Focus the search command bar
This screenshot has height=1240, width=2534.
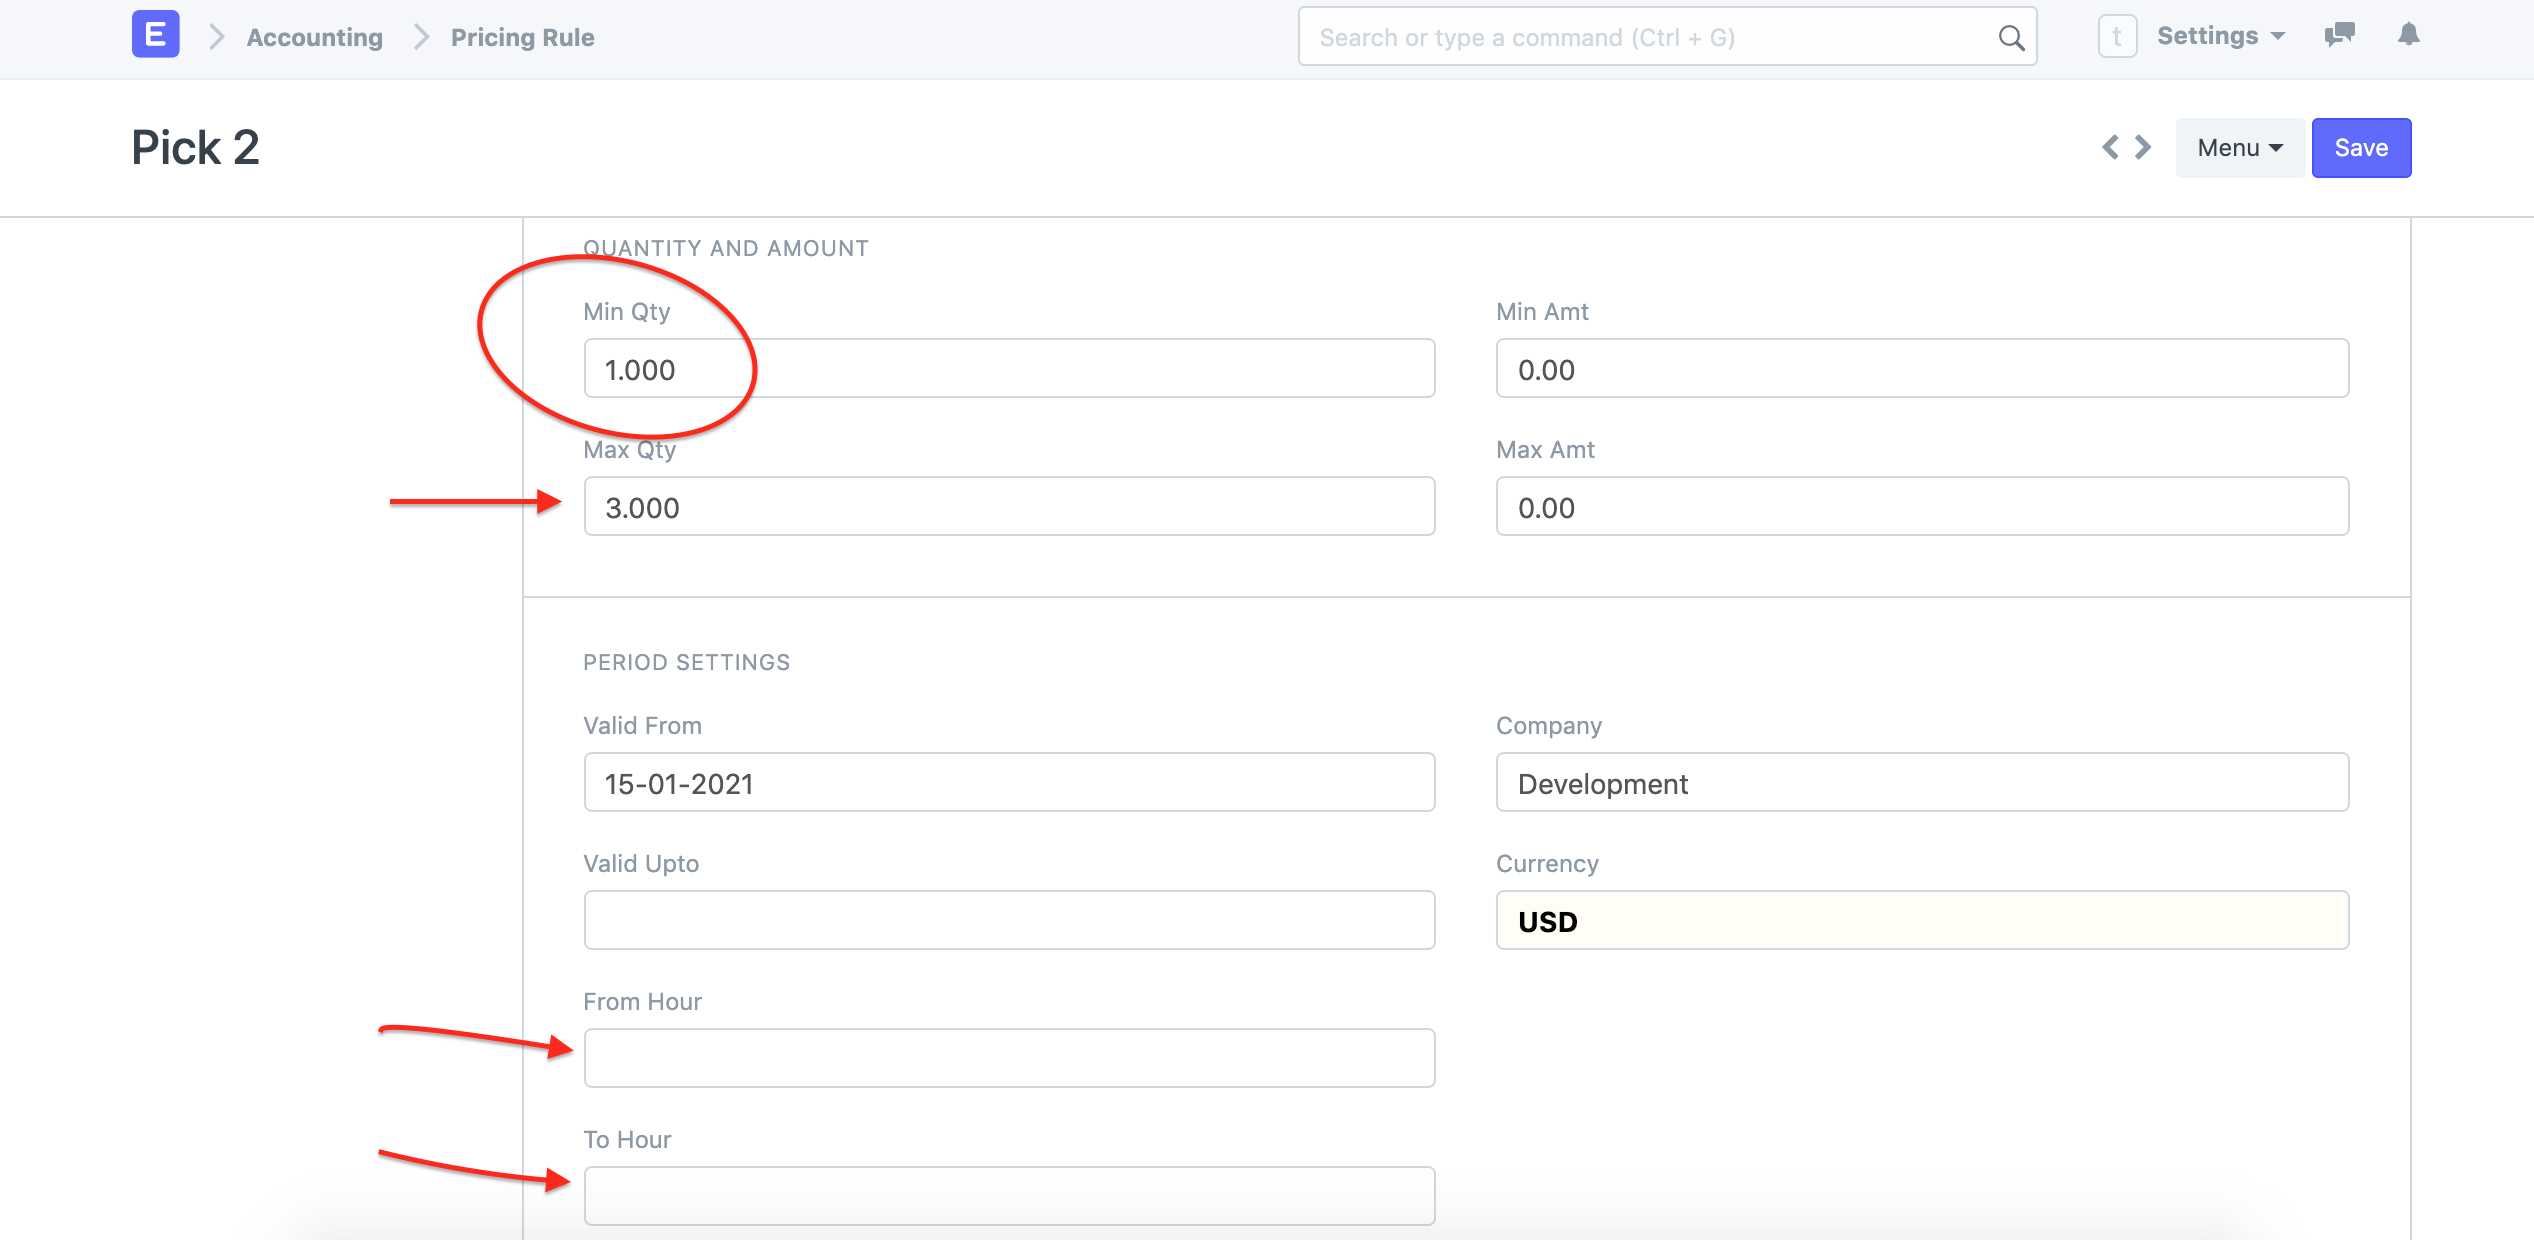[1650, 38]
